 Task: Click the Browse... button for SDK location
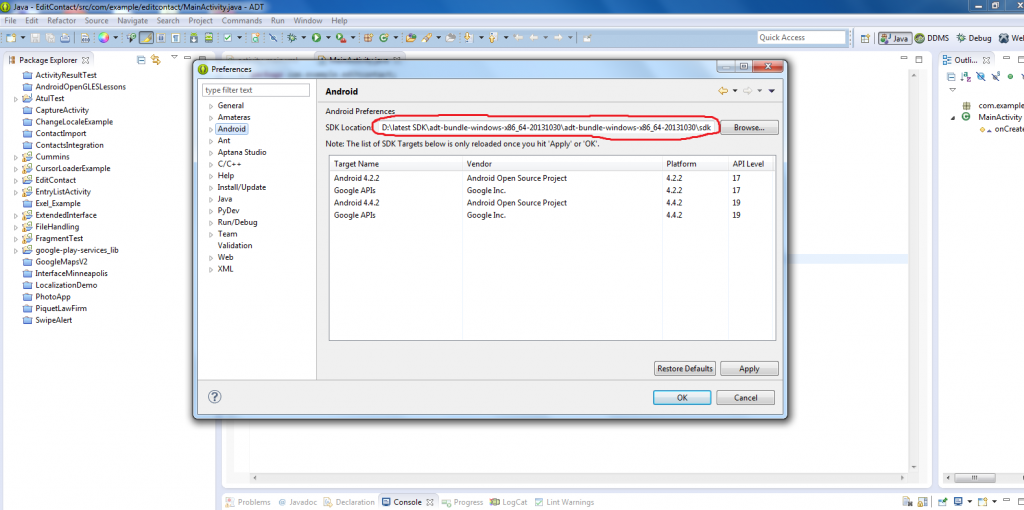coord(748,128)
